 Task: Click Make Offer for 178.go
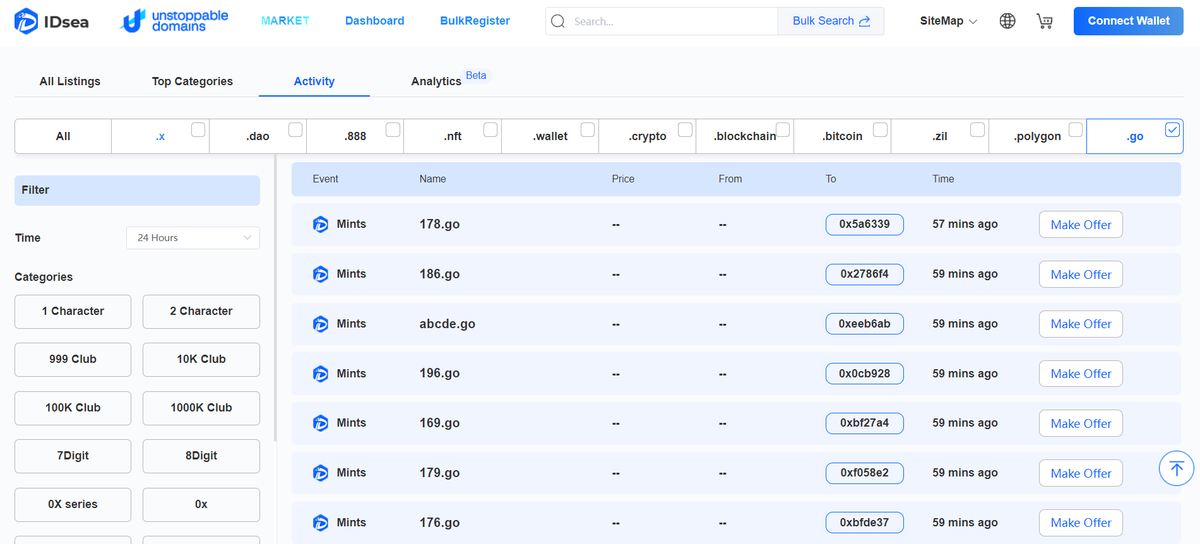click(x=1081, y=225)
